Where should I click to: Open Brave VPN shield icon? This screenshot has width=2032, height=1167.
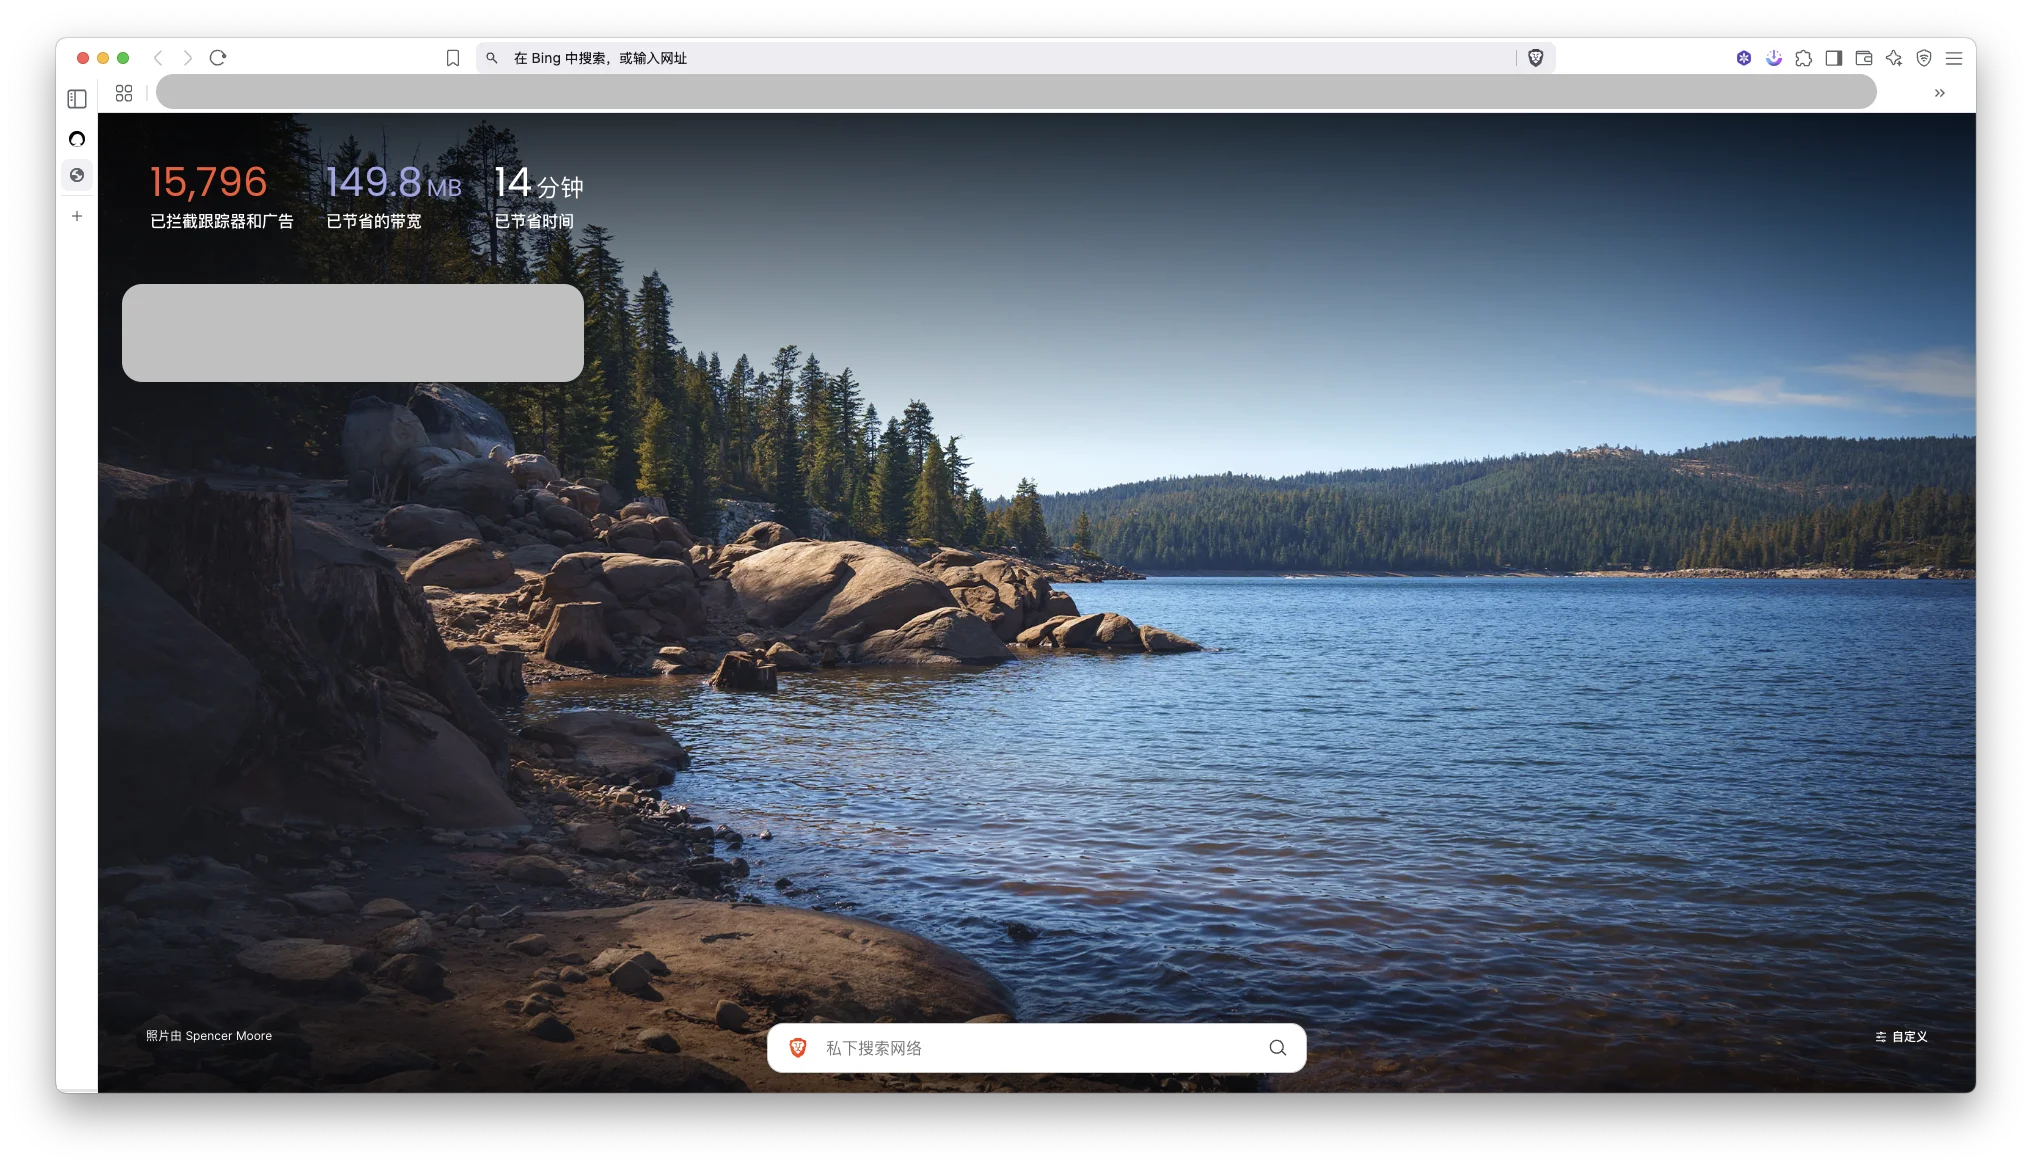point(1924,58)
